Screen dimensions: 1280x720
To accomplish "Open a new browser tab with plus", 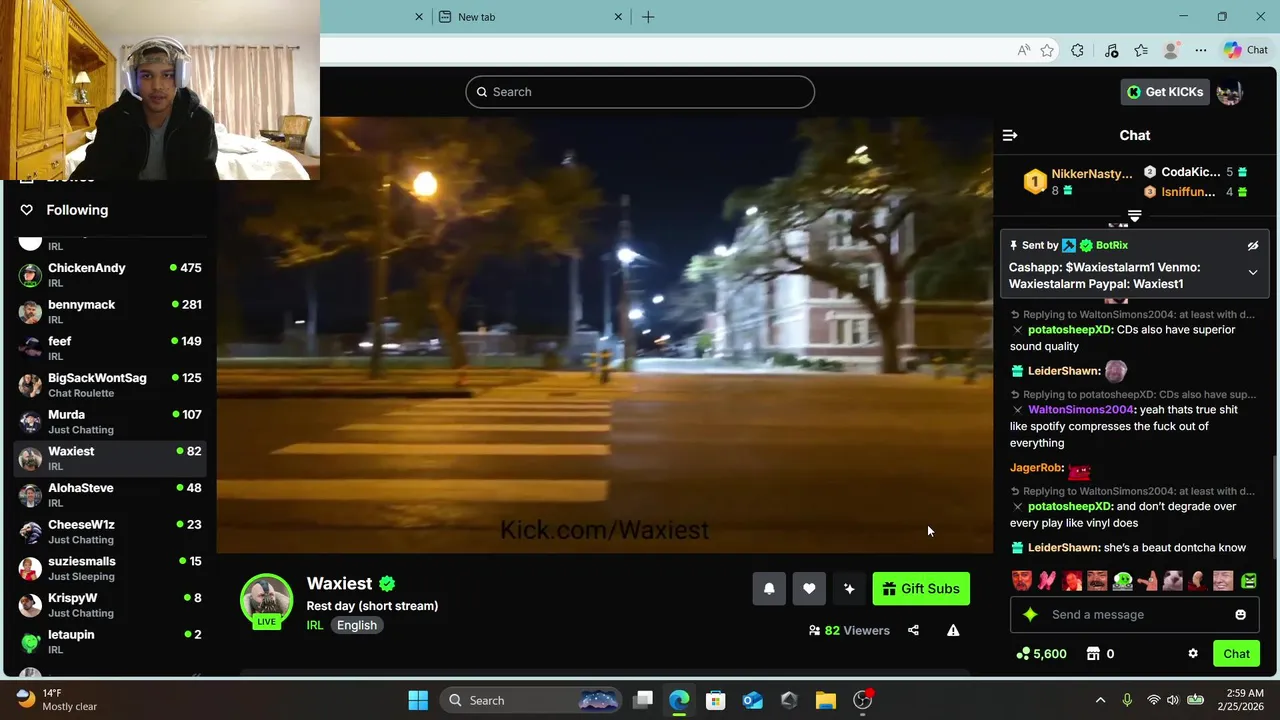I will [648, 17].
